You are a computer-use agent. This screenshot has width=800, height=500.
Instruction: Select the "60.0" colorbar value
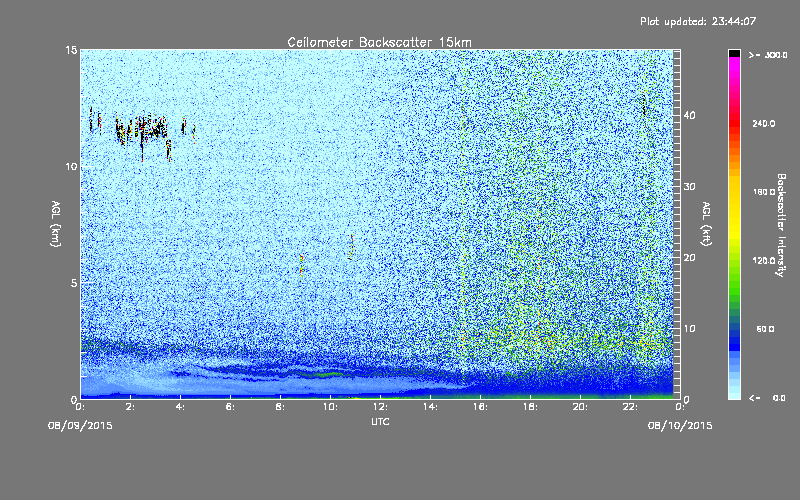(765, 329)
